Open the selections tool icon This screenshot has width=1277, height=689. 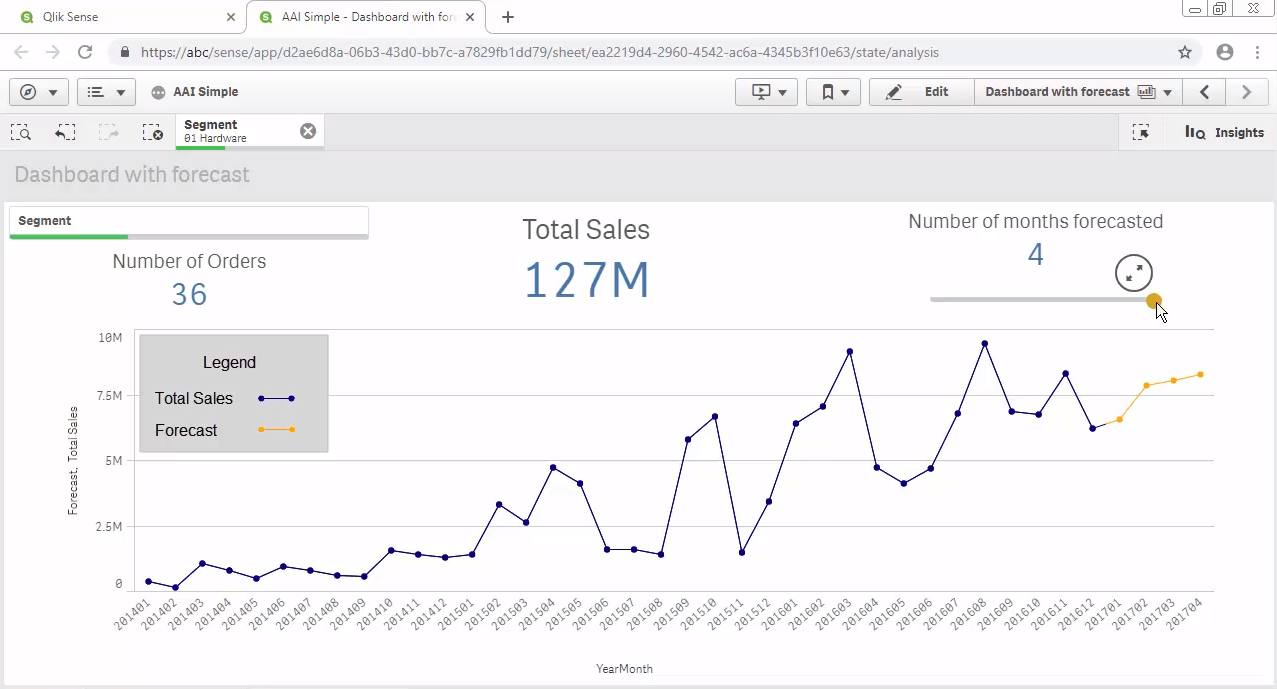click(x=1141, y=132)
